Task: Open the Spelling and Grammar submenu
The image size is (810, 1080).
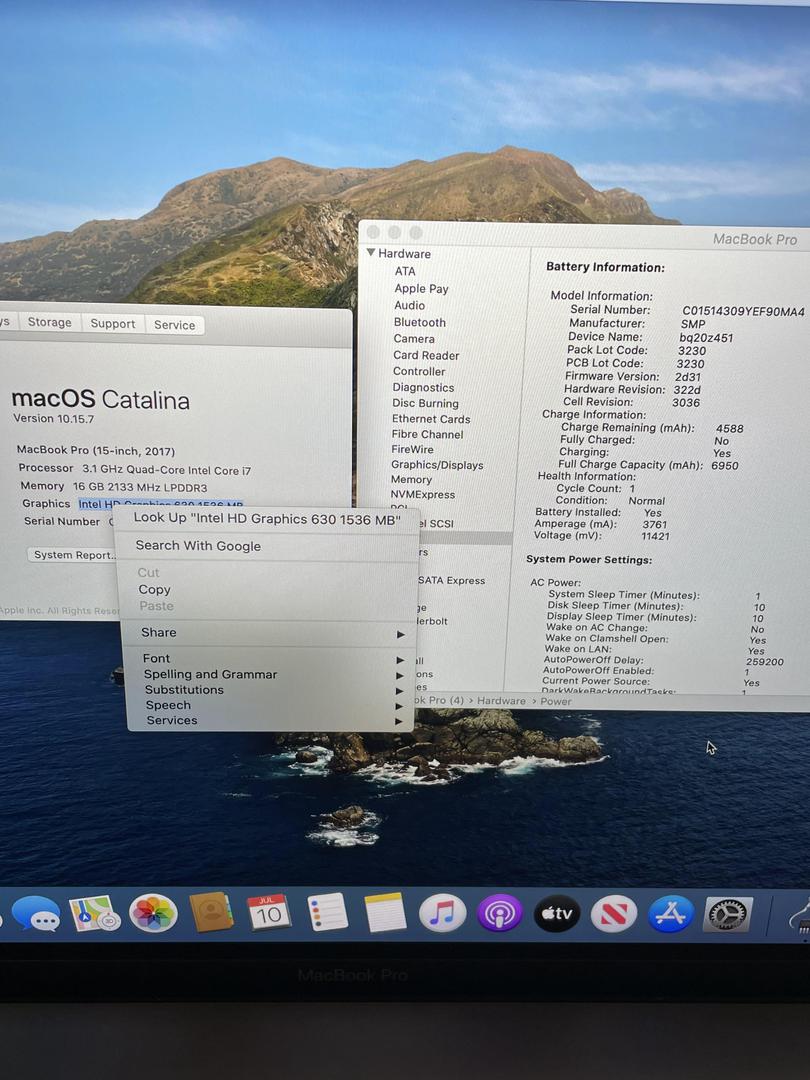Action: point(271,674)
